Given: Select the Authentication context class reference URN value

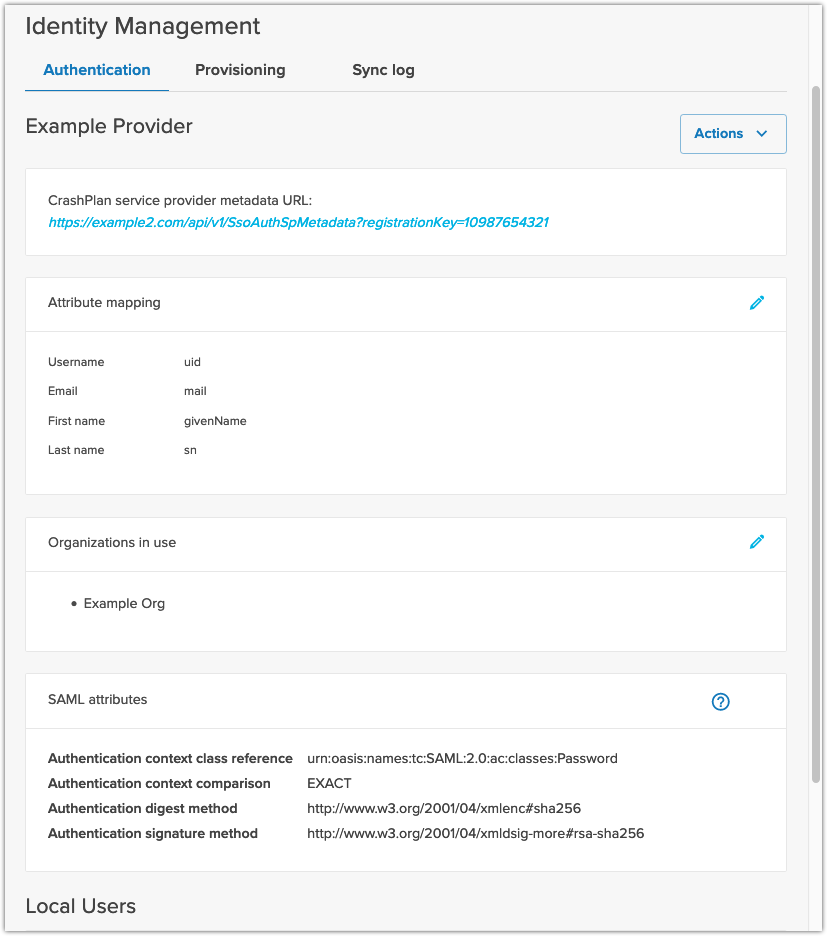Looking at the screenshot, I should pyautogui.click(x=462, y=758).
